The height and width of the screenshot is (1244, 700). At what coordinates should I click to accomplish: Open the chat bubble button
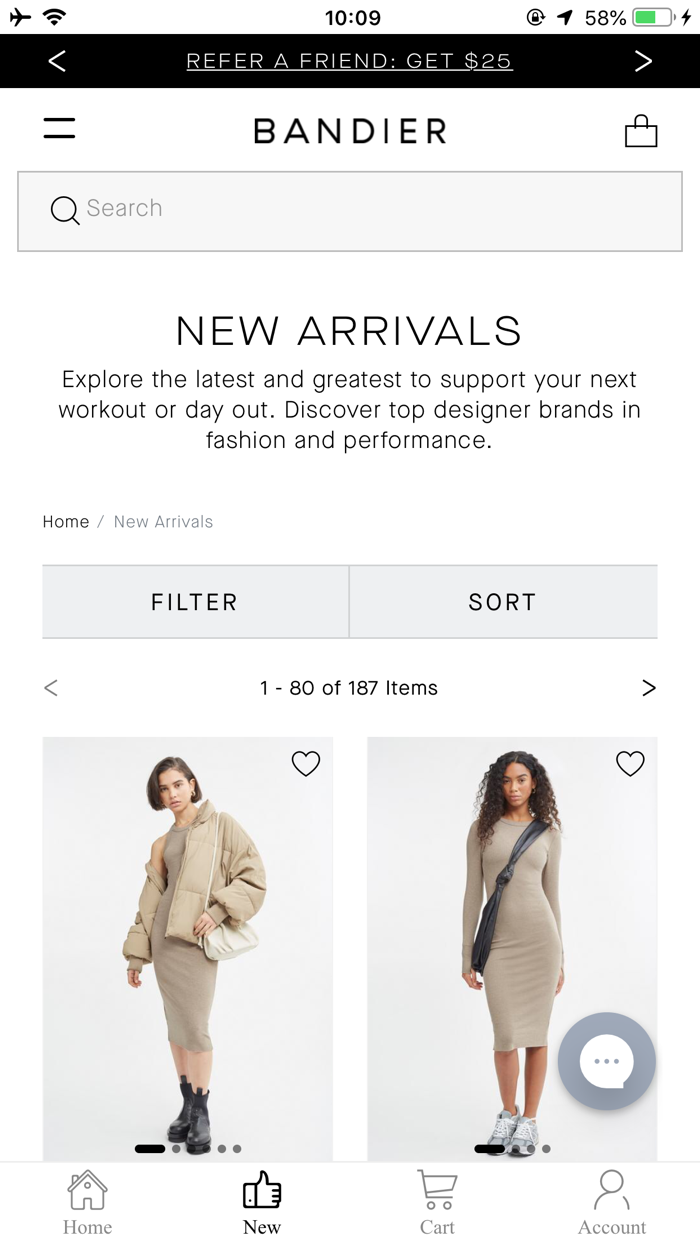click(x=607, y=1061)
